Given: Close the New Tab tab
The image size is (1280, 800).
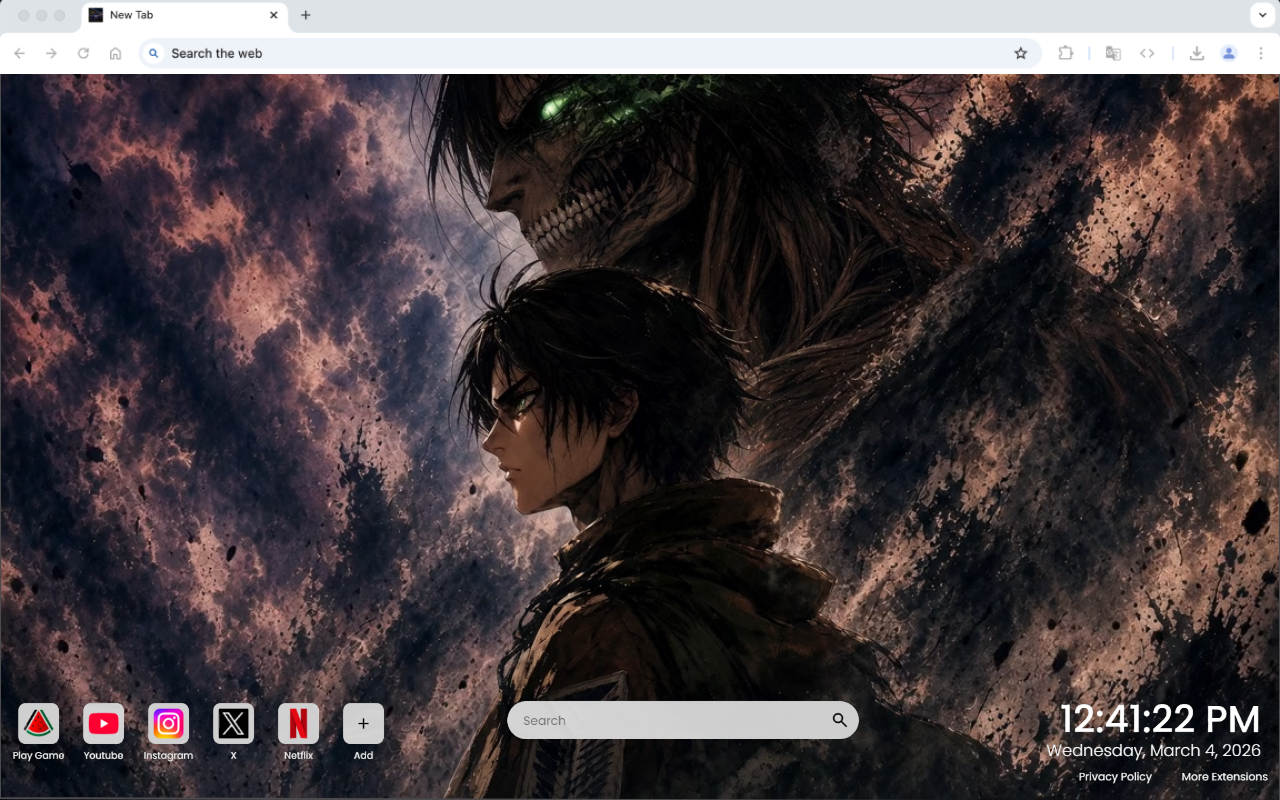Looking at the screenshot, I should click(x=274, y=15).
